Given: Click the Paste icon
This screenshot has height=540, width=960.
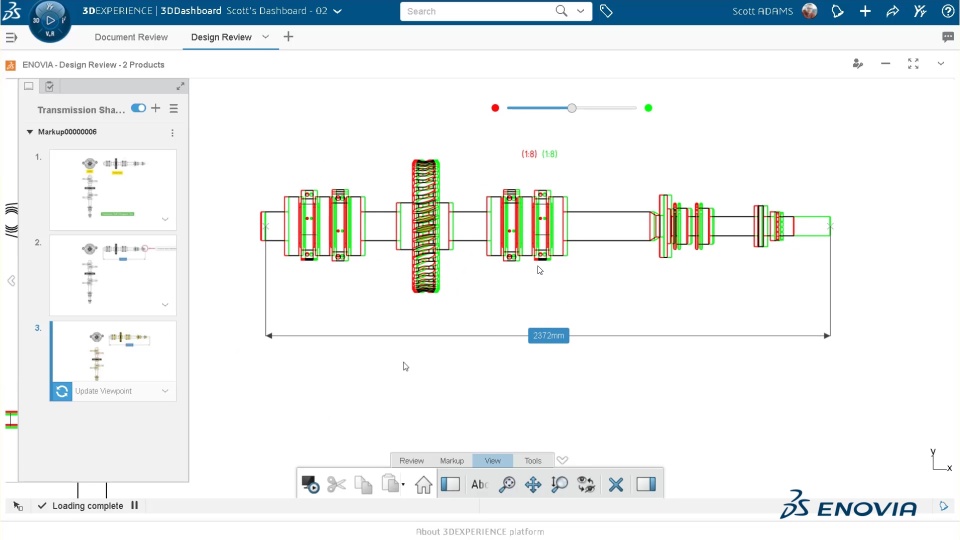Looking at the screenshot, I should (x=390, y=484).
